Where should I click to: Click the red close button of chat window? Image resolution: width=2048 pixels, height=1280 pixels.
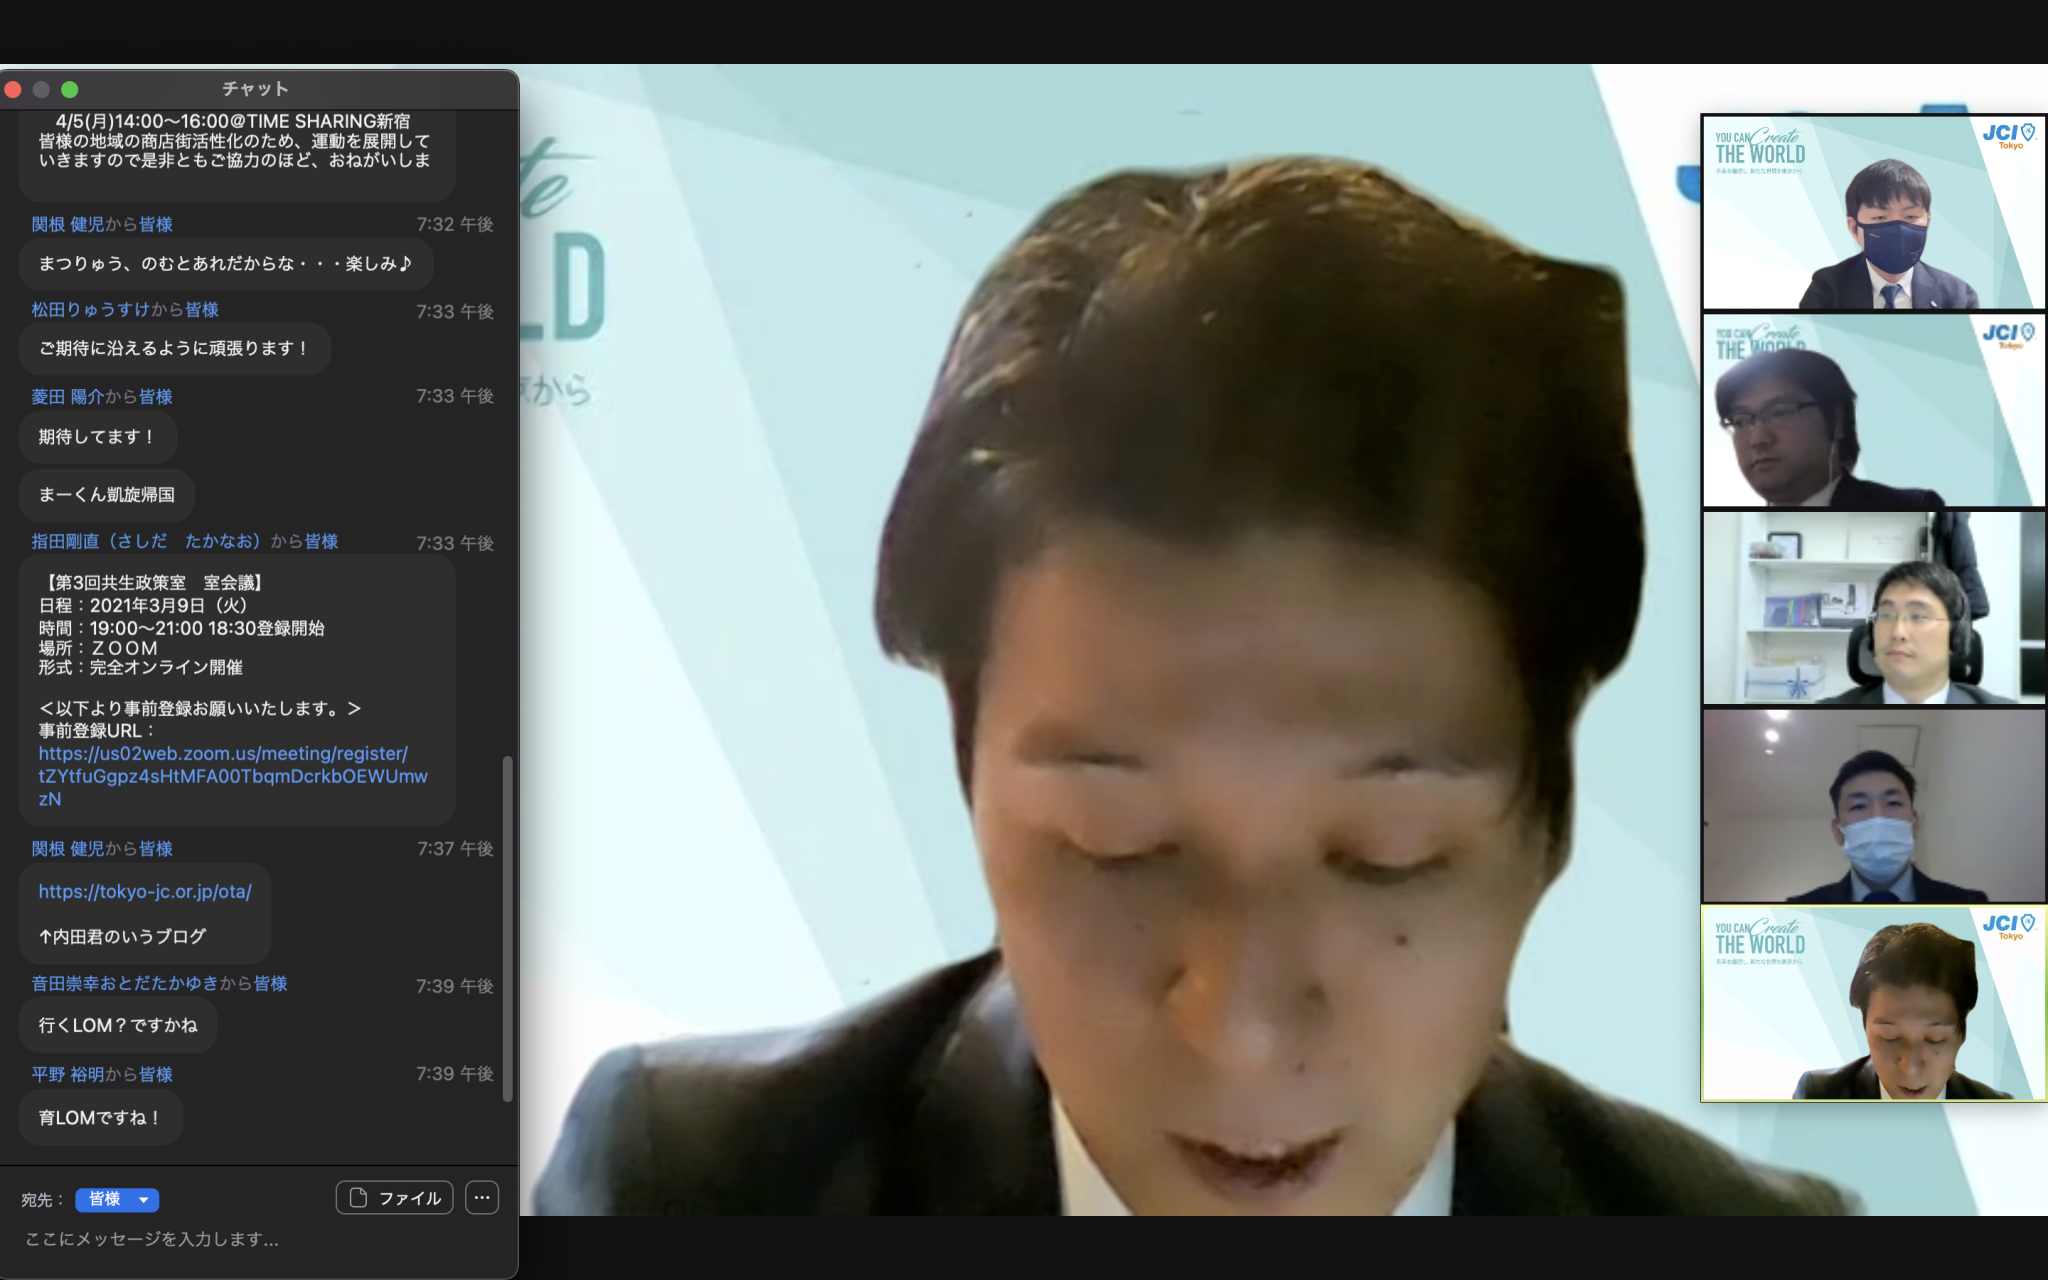click(x=13, y=89)
